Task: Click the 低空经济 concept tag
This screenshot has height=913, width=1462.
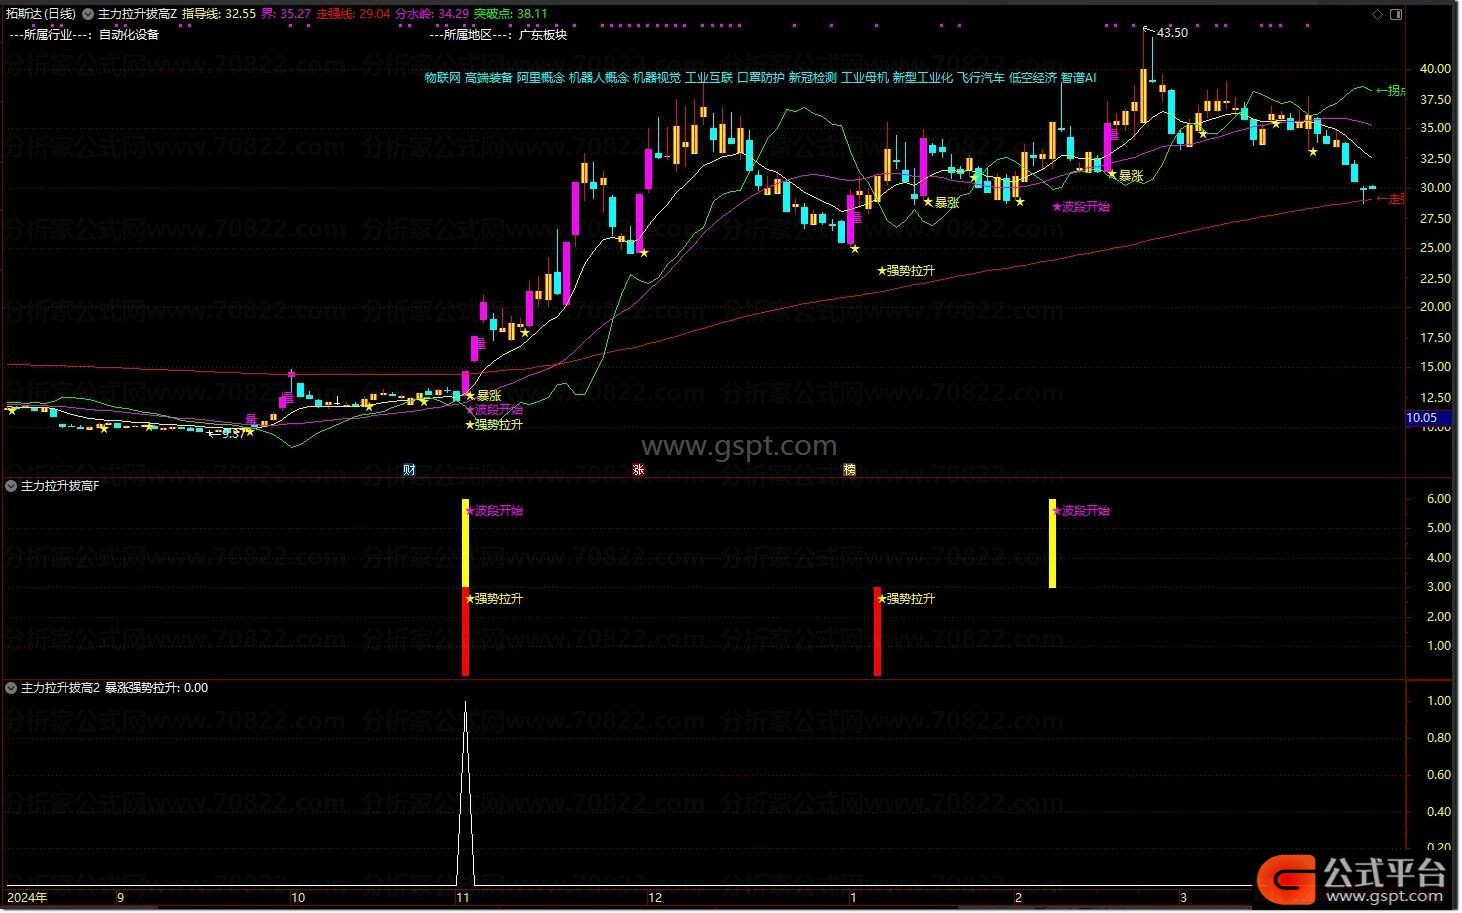Action: 1032,77
